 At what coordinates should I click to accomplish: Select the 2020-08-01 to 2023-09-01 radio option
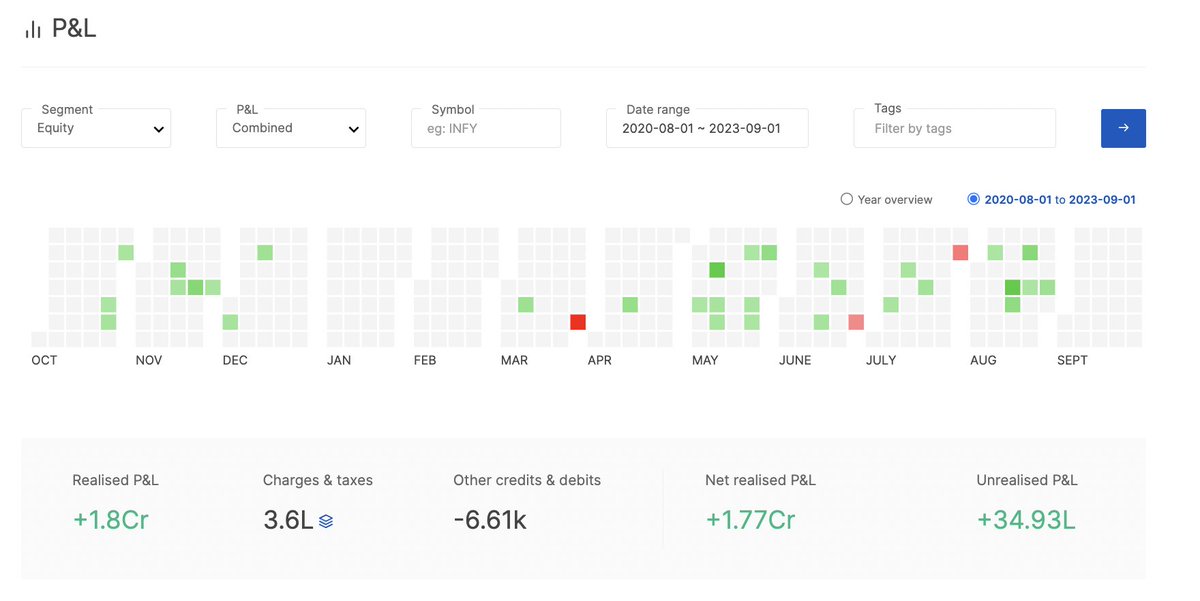974,199
